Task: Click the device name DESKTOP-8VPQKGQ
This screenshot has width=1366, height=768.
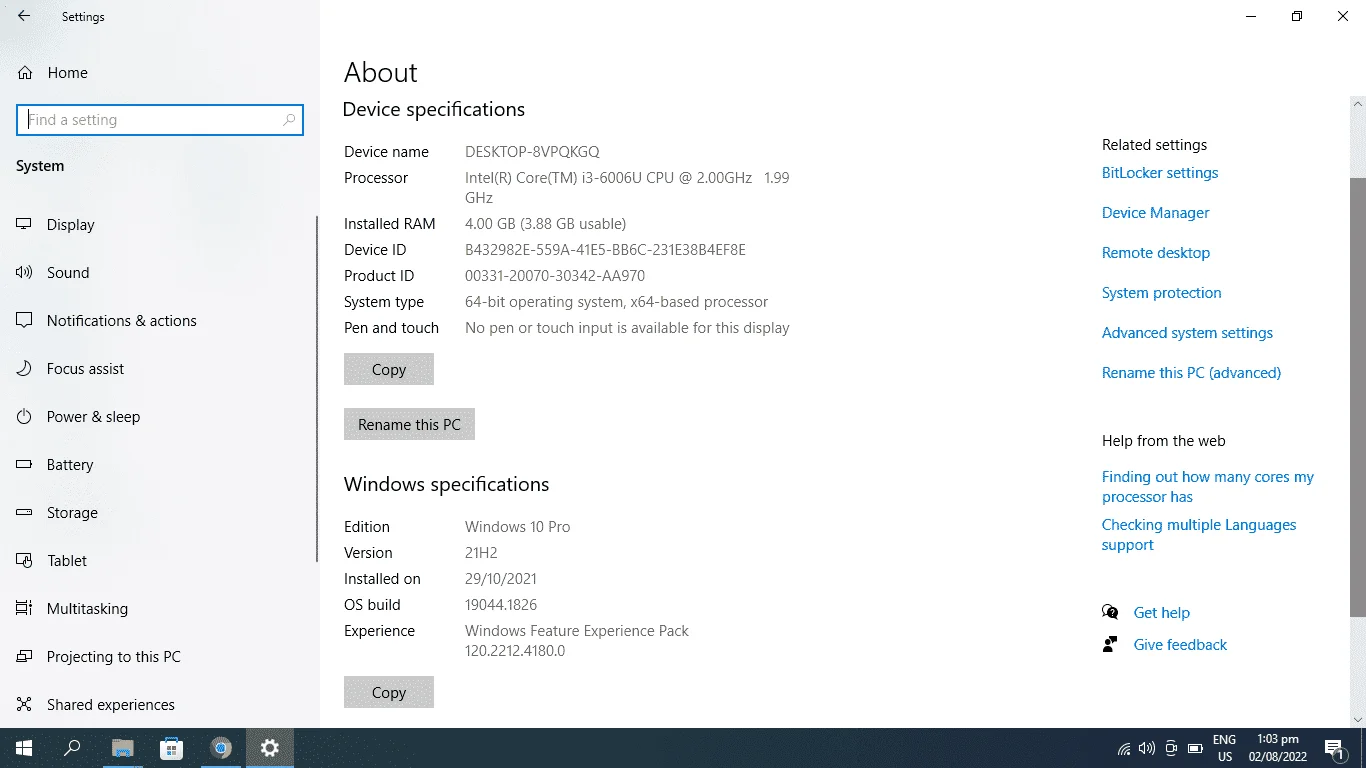Action: pos(532,152)
